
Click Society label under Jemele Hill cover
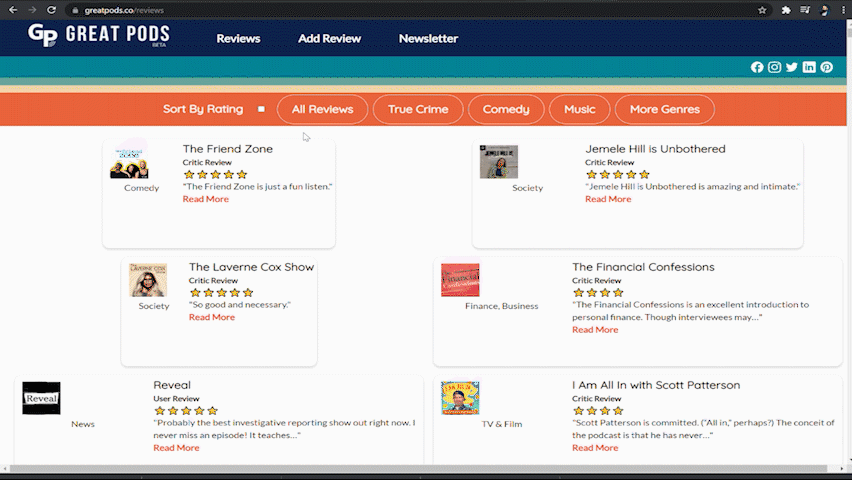click(527, 188)
